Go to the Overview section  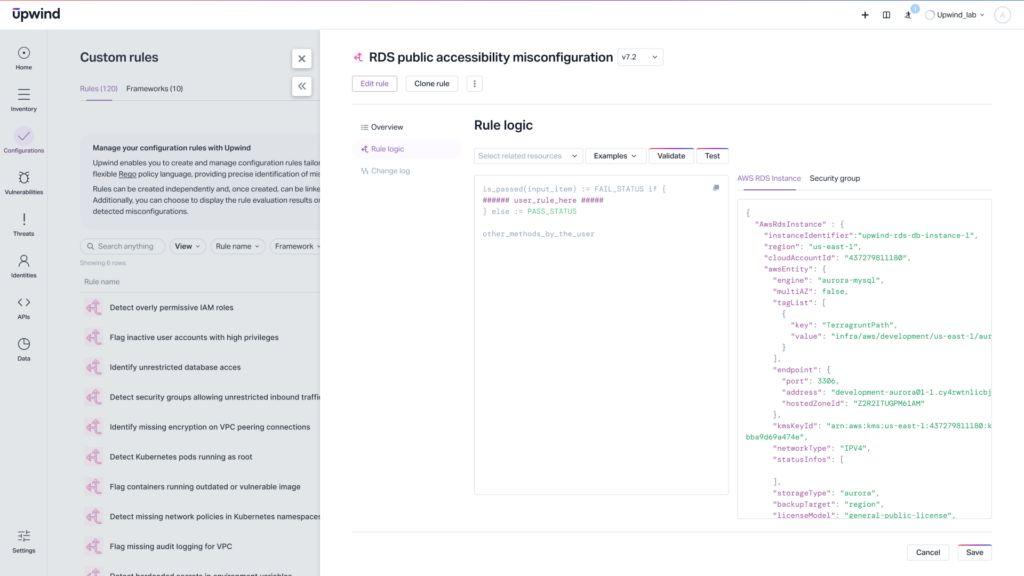[387, 127]
